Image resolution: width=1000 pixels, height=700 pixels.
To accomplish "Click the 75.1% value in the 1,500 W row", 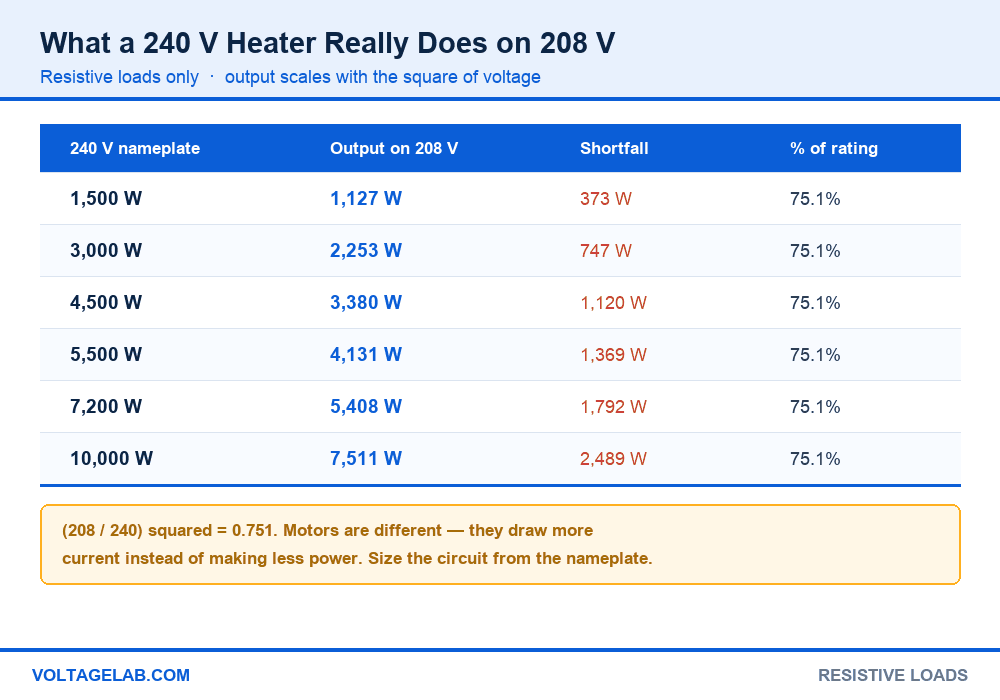I will [815, 199].
